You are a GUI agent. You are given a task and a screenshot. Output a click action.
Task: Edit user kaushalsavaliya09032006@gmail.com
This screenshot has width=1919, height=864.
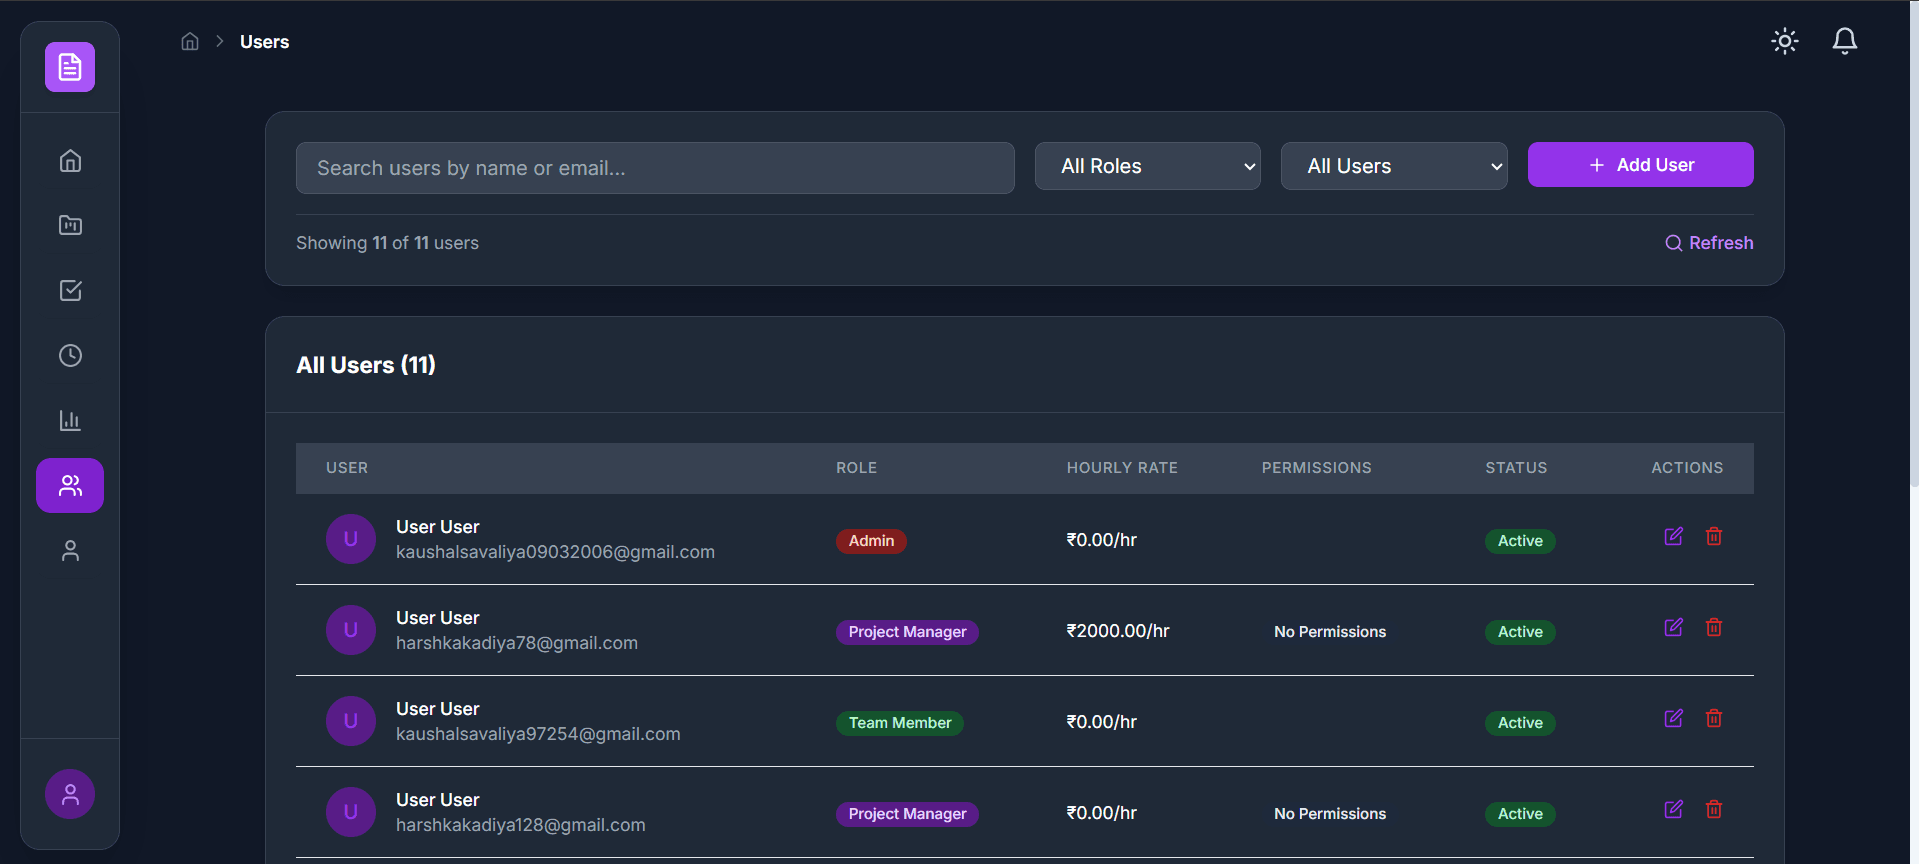click(x=1673, y=536)
